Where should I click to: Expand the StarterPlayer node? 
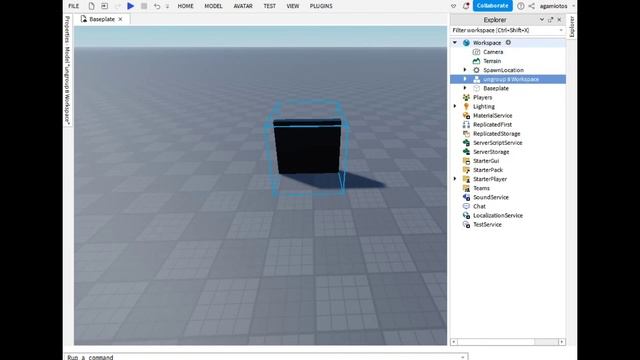coord(455,179)
